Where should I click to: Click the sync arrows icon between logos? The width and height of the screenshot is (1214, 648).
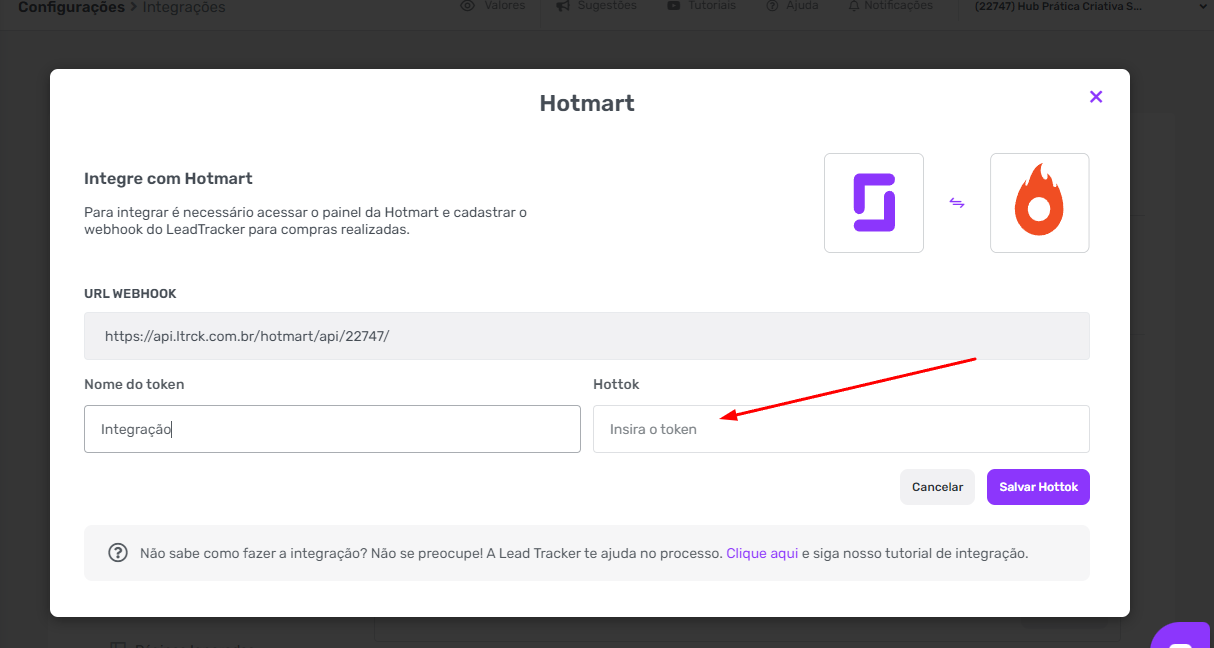point(957,203)
